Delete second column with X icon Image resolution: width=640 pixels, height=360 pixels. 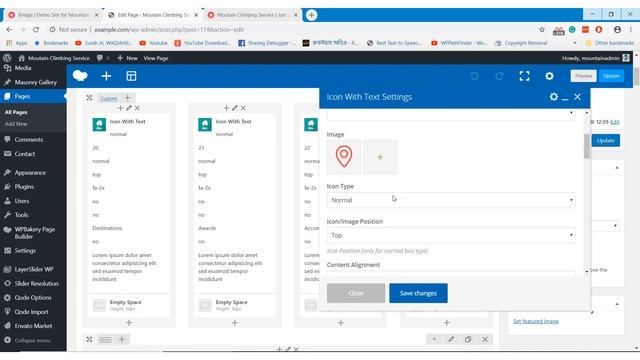243,108
